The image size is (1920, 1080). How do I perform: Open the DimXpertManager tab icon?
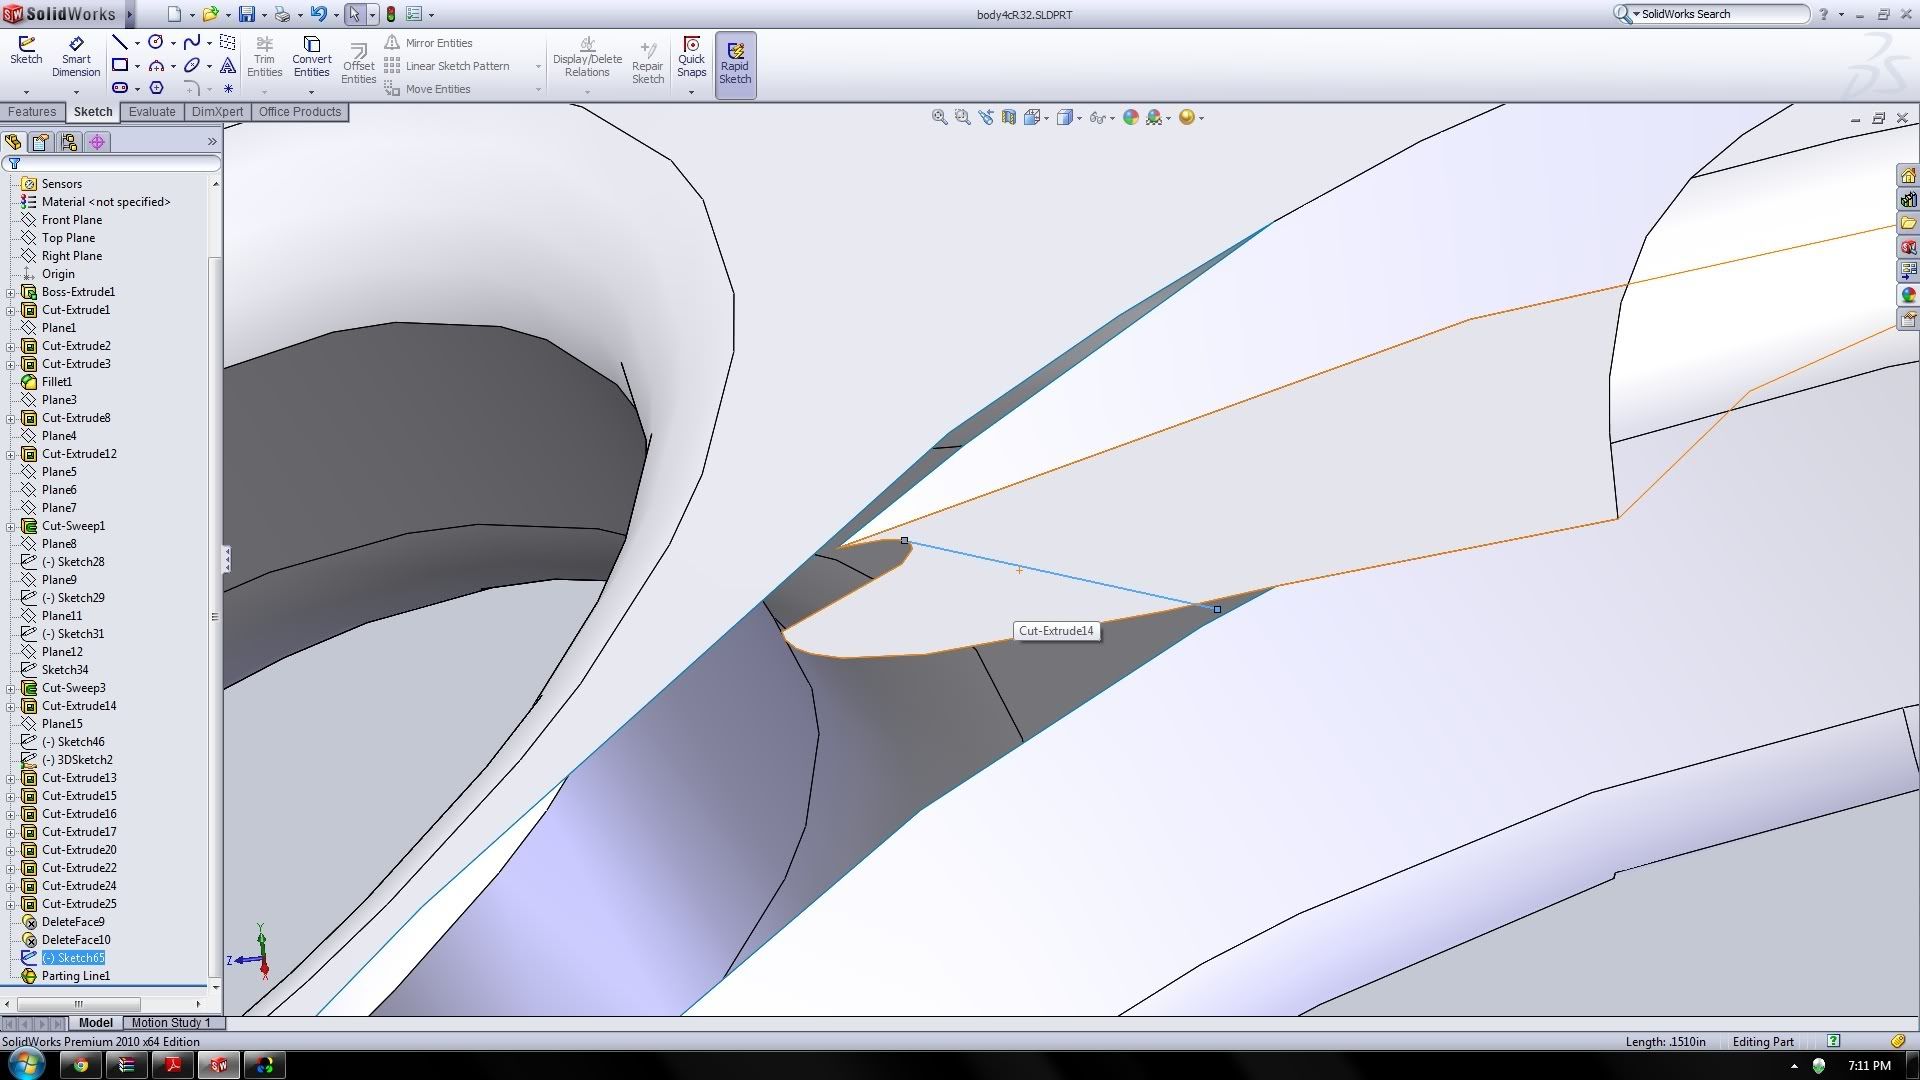point(97,142)
